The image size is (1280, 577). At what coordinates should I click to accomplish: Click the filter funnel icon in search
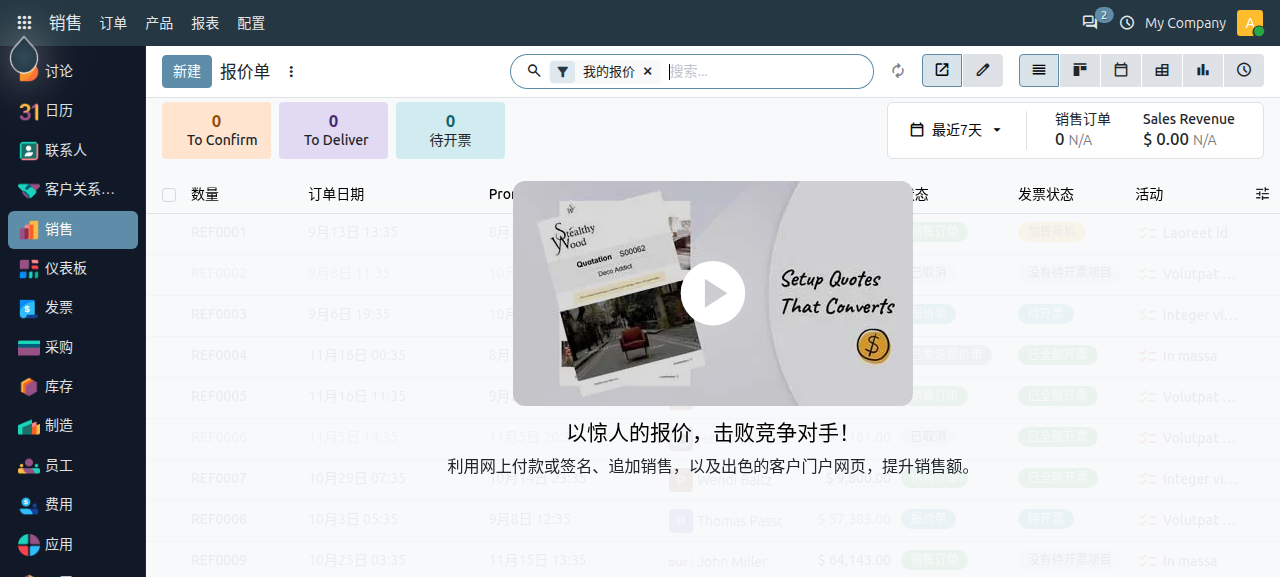point(563,72)
